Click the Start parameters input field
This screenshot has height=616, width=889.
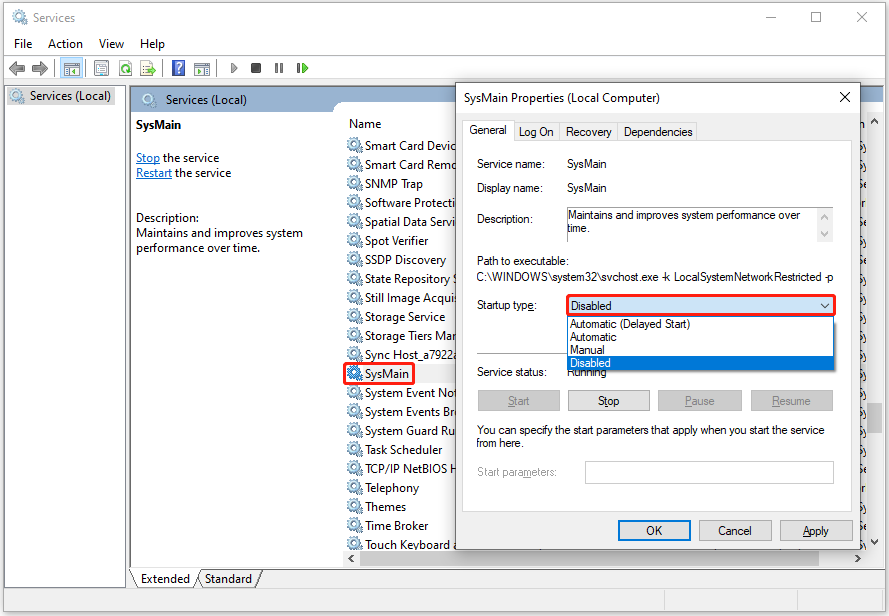(709, 472)
